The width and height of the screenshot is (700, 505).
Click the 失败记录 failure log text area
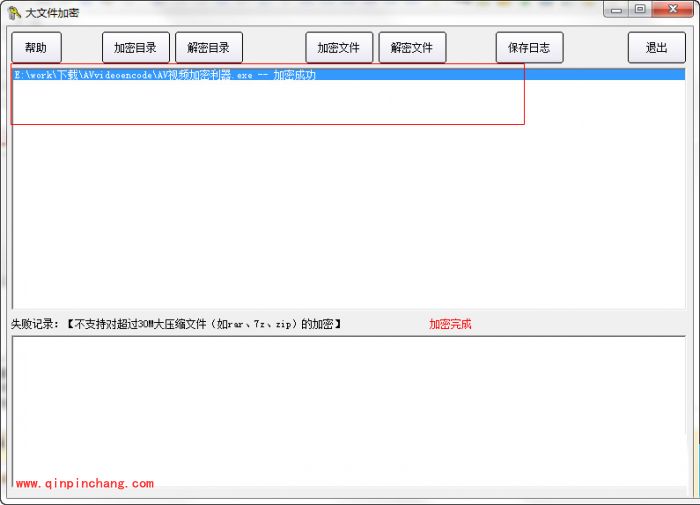point(349,411)
